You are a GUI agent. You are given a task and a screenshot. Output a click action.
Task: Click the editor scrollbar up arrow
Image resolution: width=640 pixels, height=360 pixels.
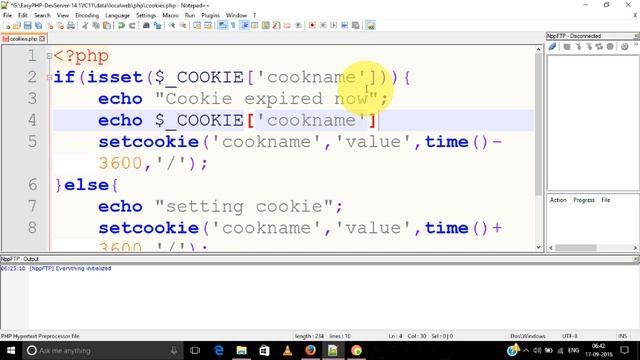click(x=538, y=49)
